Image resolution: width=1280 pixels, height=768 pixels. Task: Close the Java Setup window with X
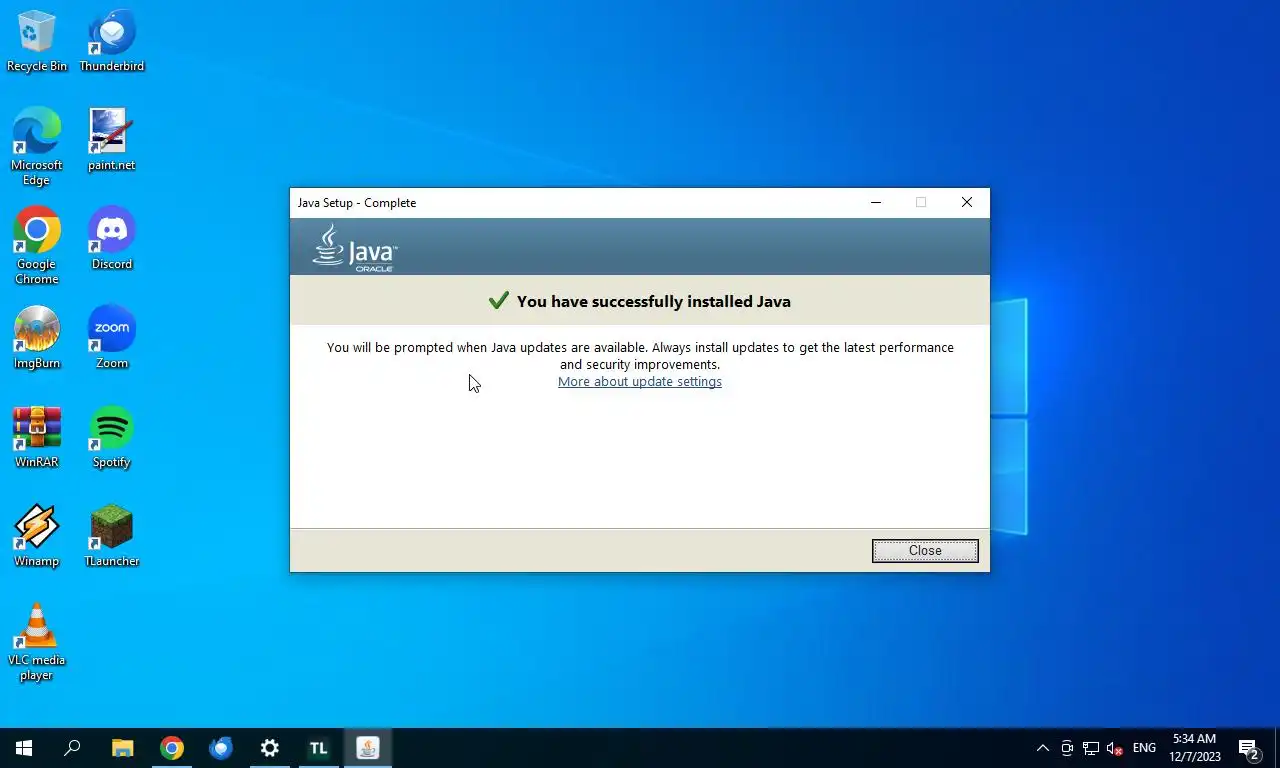(967, 202)
